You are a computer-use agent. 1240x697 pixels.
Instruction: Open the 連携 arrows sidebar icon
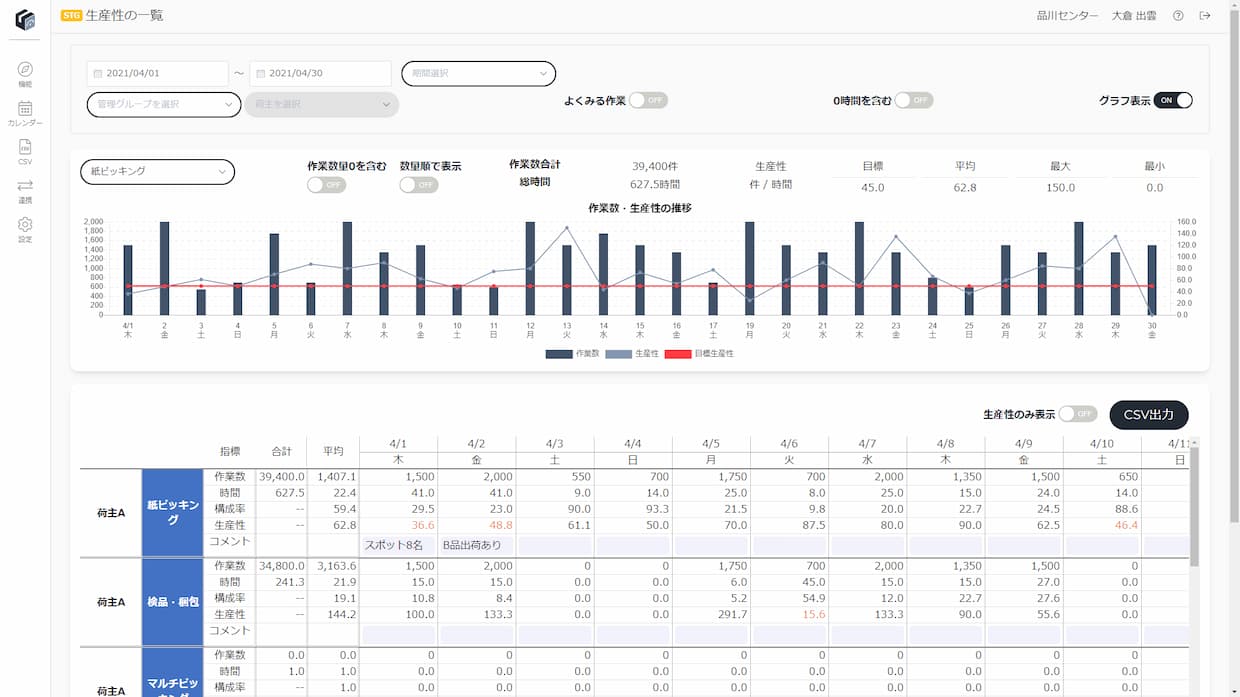point(25,185)
